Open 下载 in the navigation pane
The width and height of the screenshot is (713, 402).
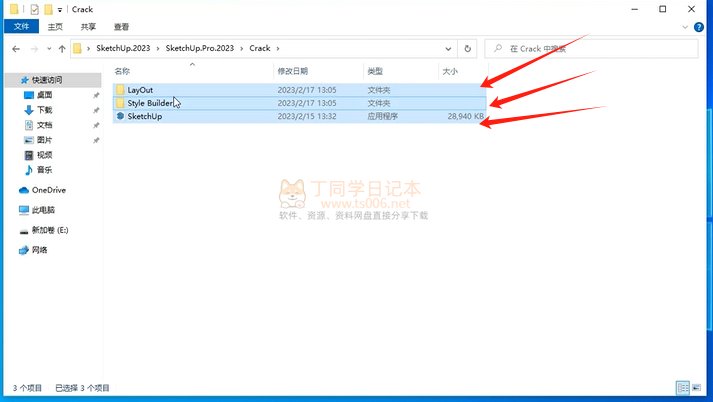[45, 110]
